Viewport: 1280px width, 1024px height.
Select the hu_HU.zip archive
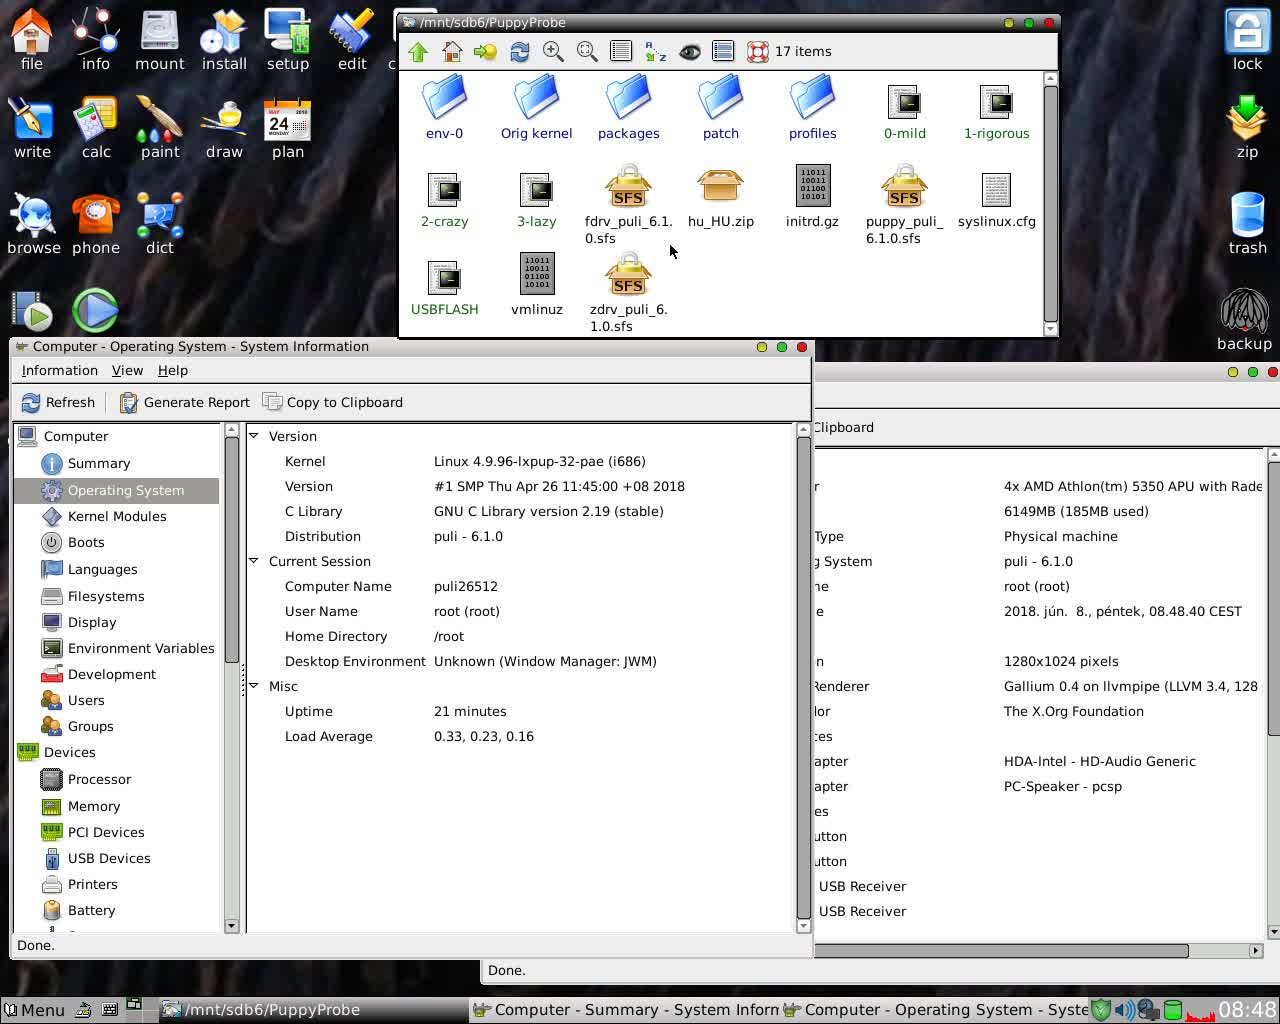click(x=721, y=197)
